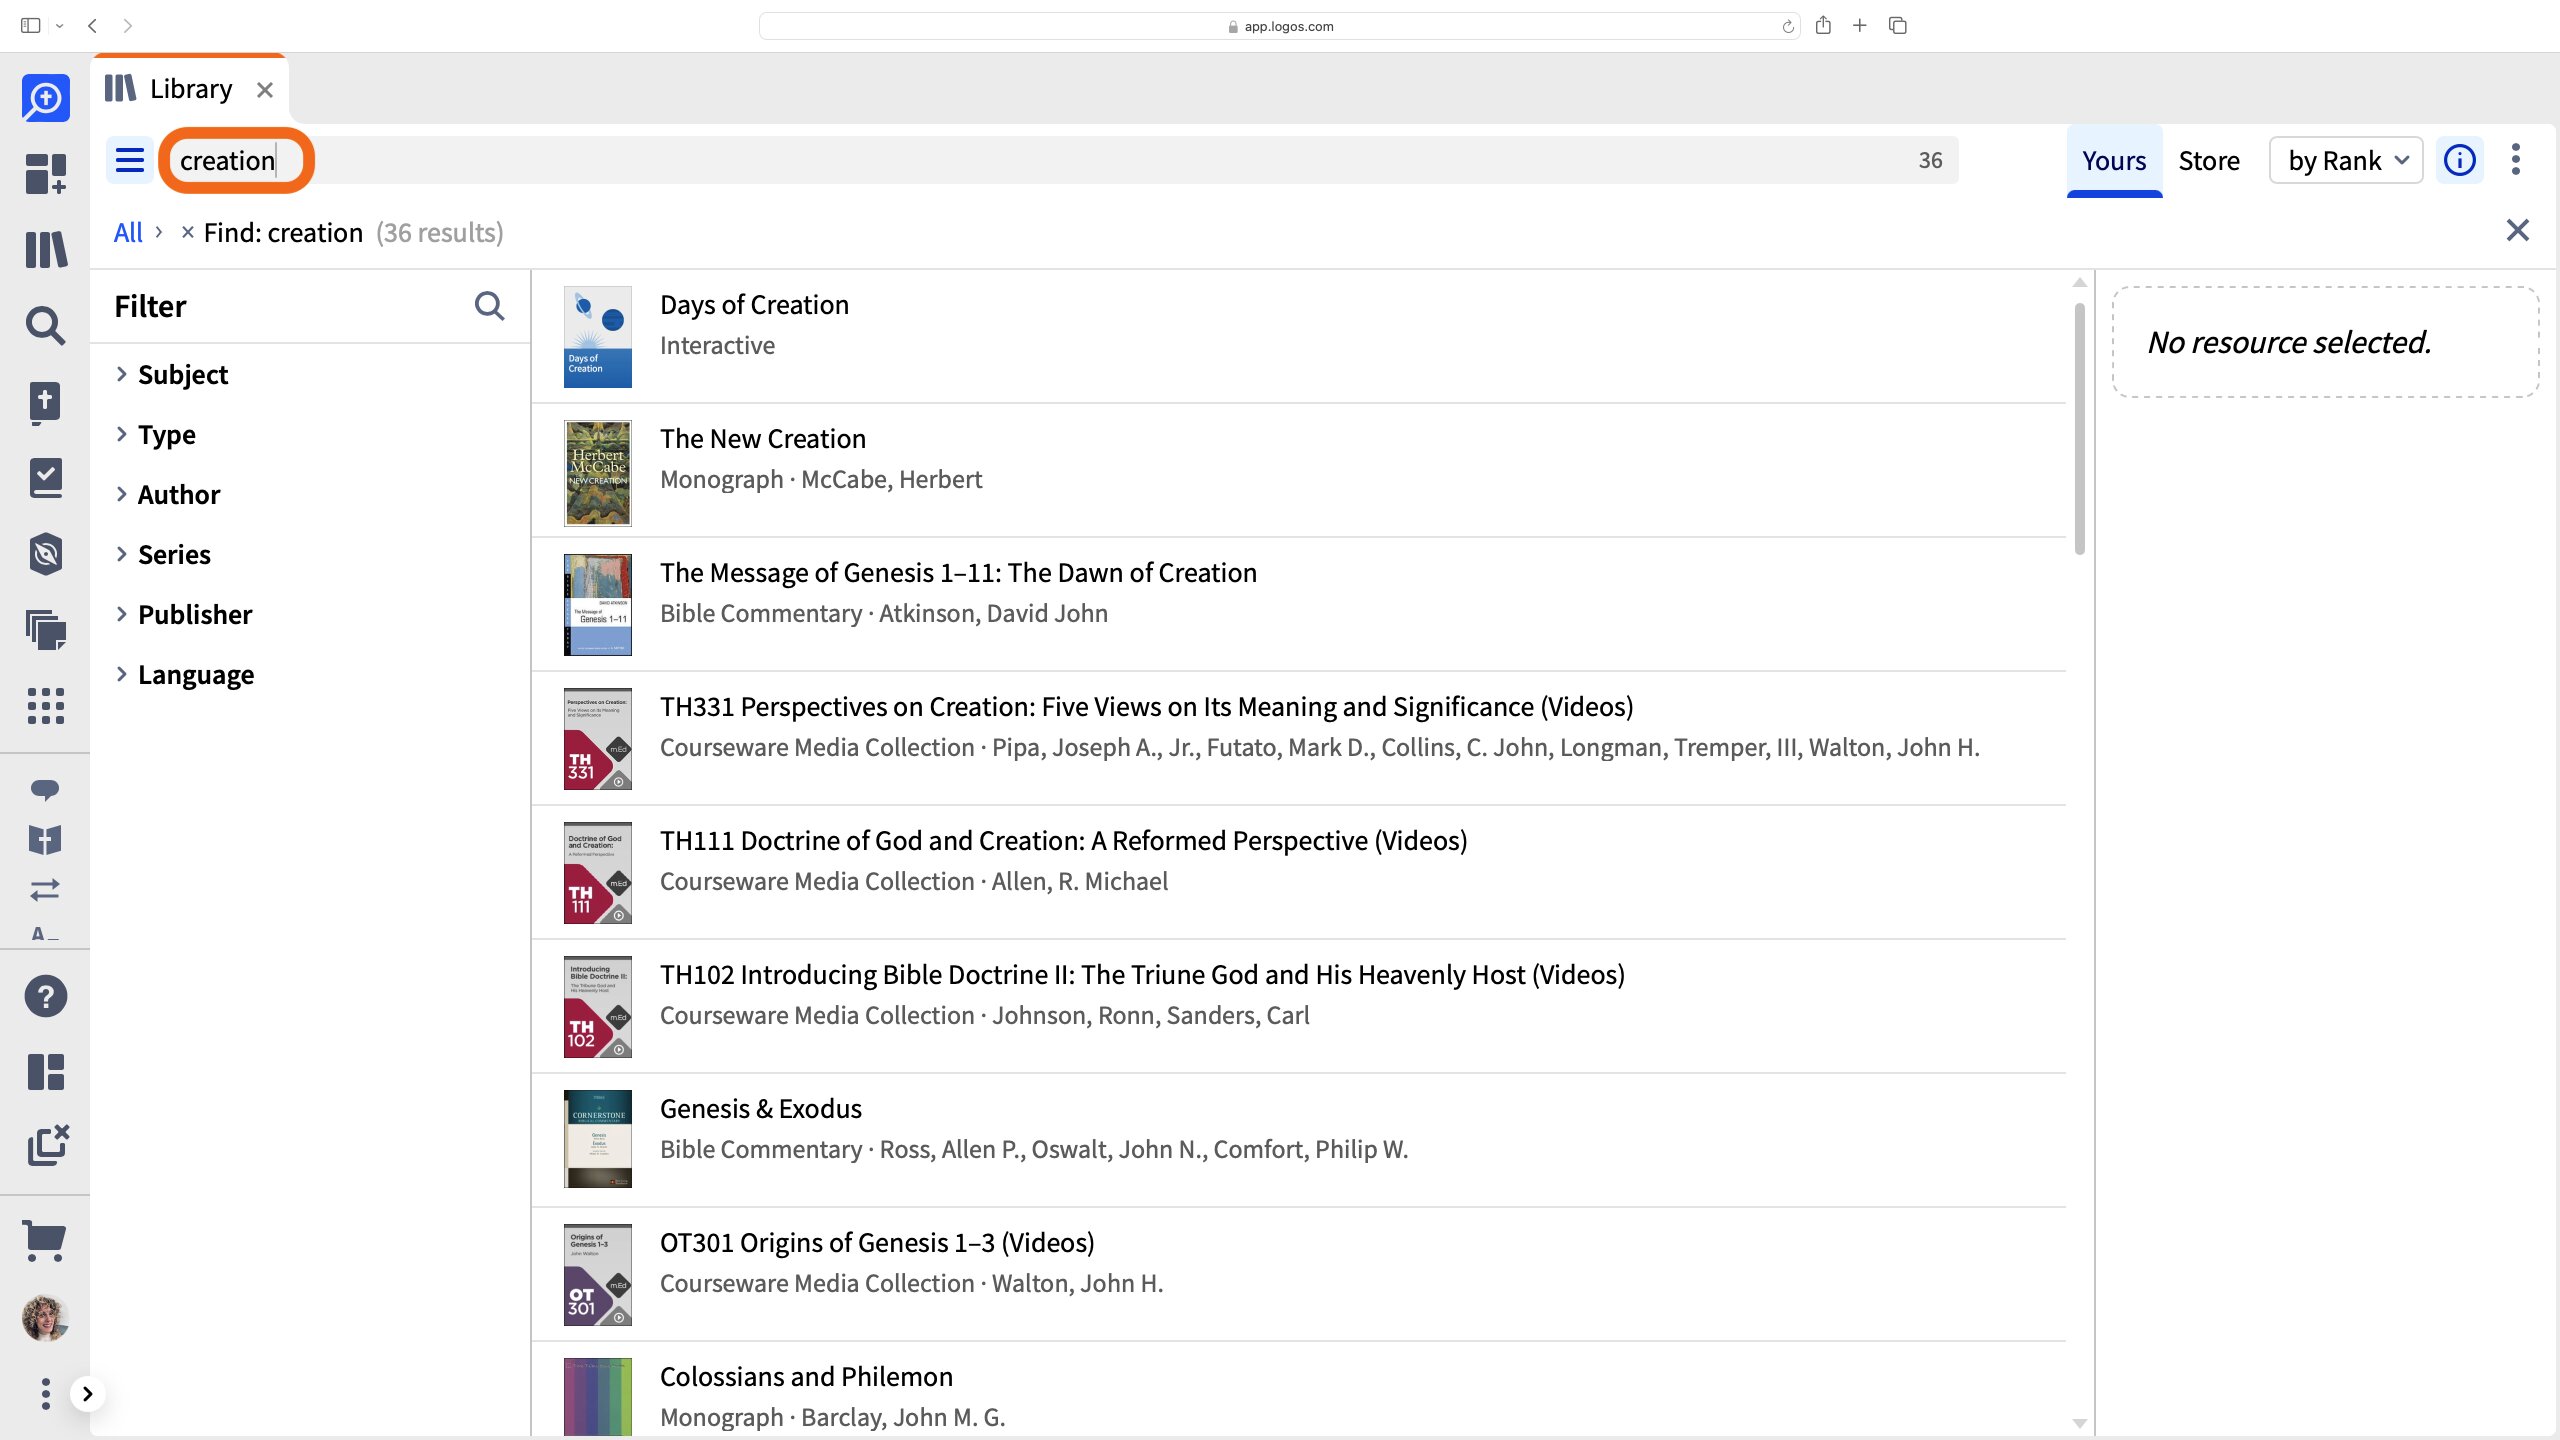Open the layouts panel icon
The height and width of the screenshot is (1440, 2560).
[x=46, y=1072]
